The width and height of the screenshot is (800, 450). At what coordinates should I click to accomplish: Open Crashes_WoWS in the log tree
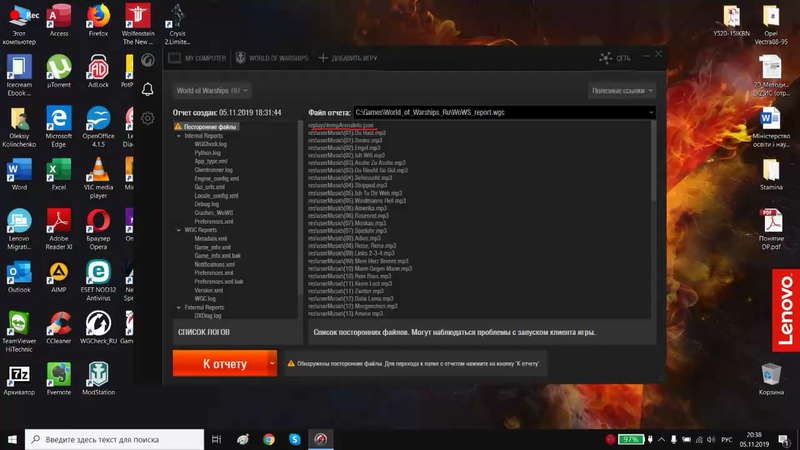(213, 213)
